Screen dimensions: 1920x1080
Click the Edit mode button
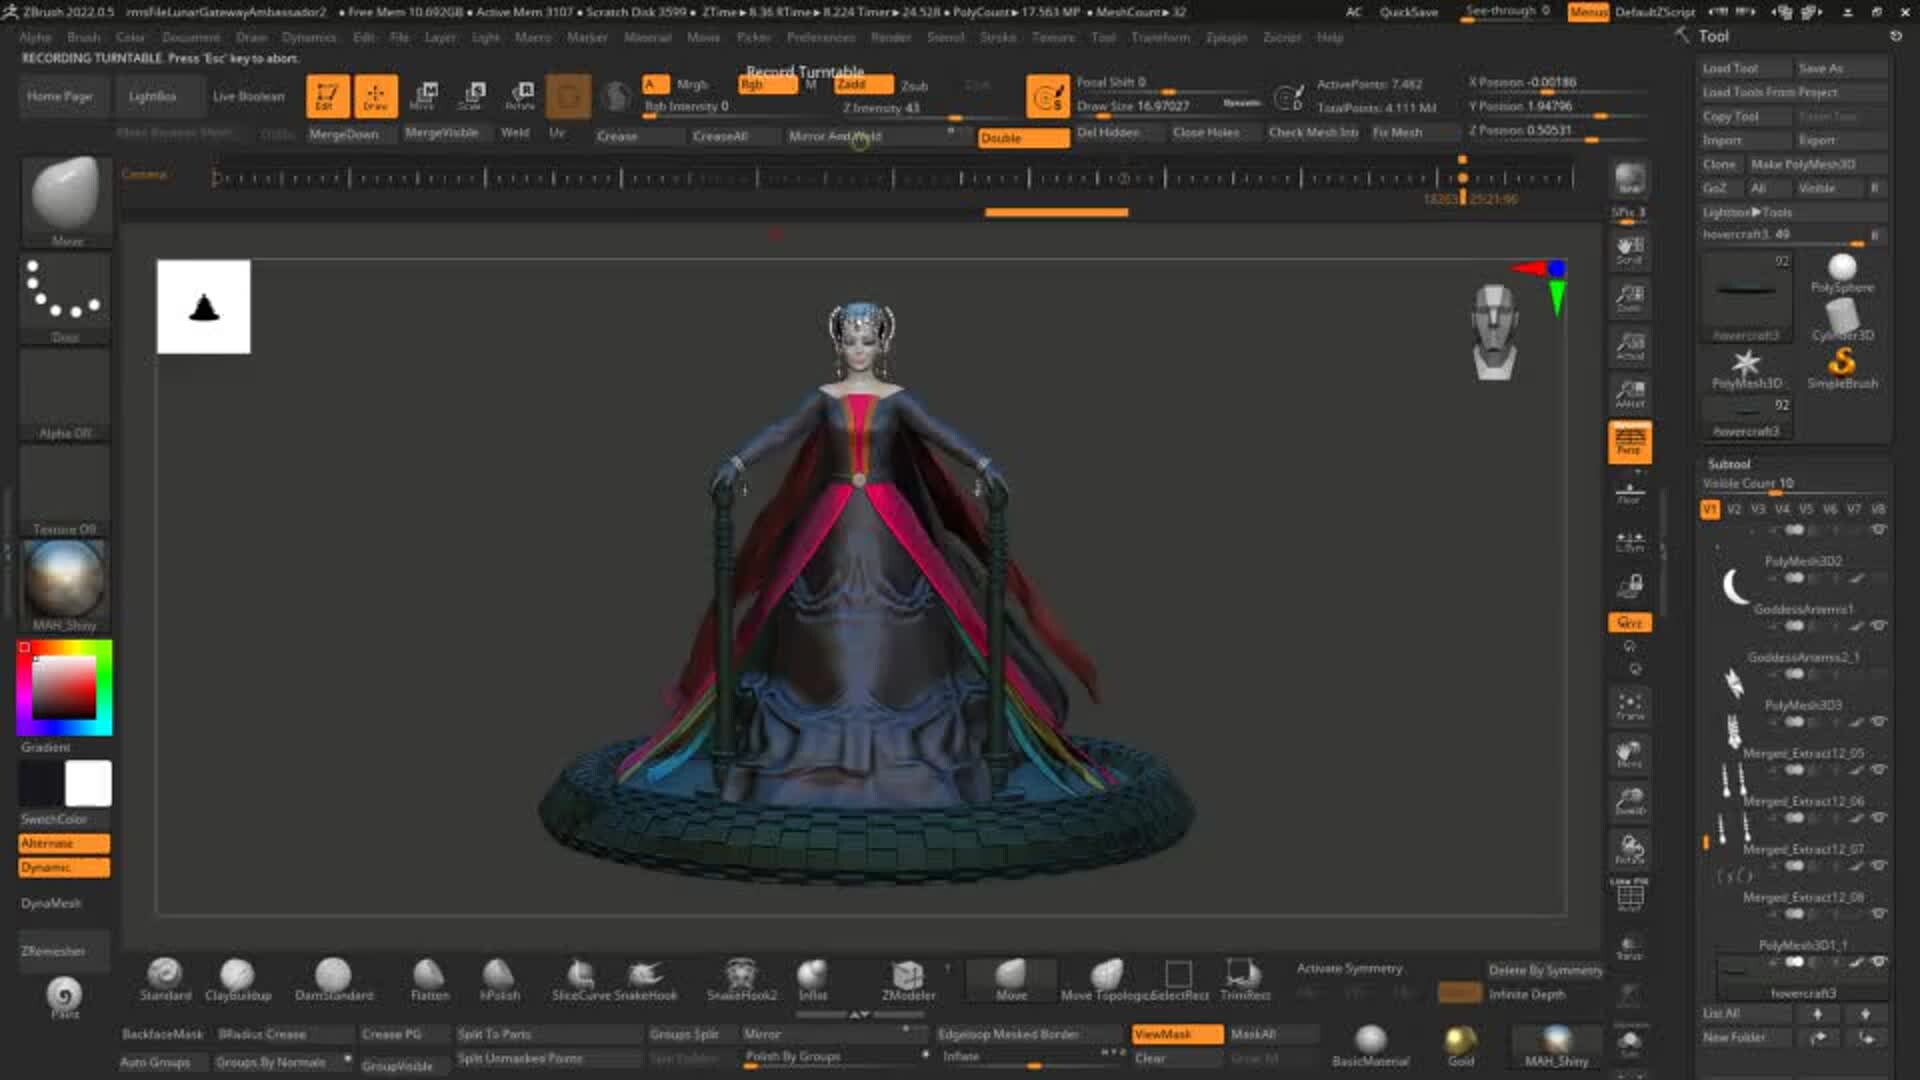(x=327, y=96)
